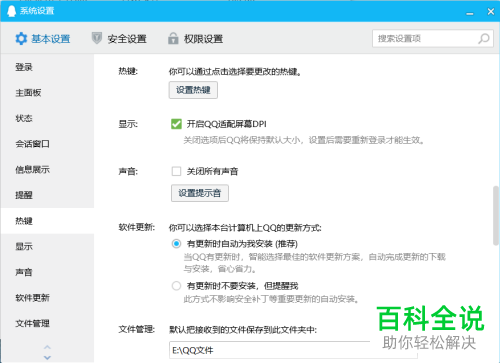Select 热键 in the sidebar
The height and width of the screenshot is (363, 500).
pos(47,221)
